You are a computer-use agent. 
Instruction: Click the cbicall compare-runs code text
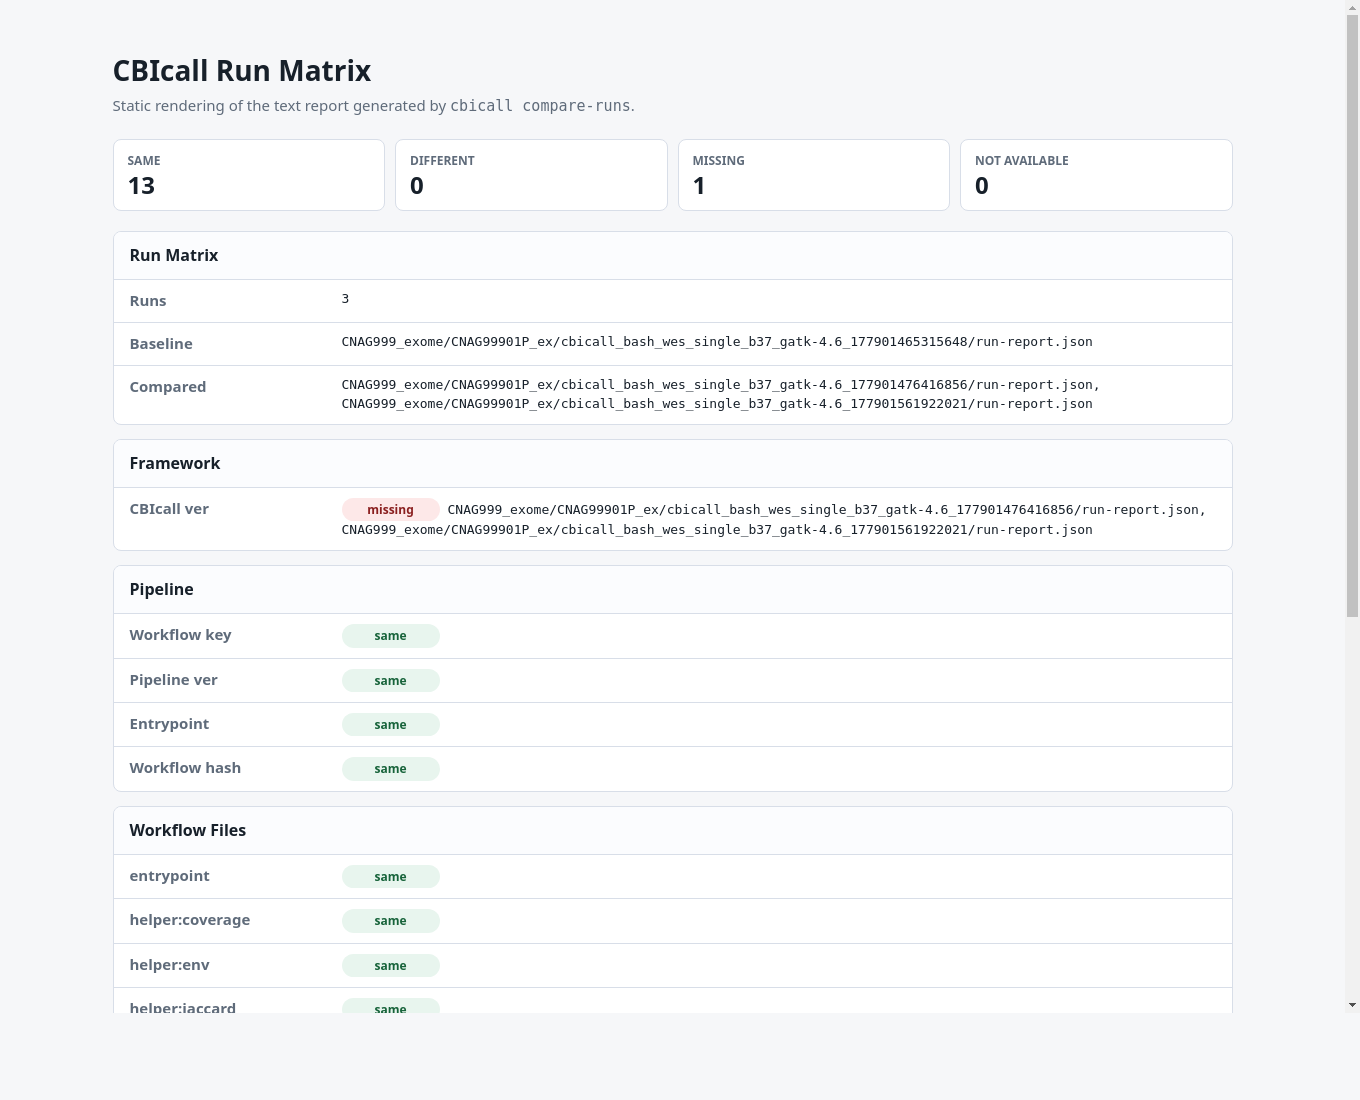[540, 106]
